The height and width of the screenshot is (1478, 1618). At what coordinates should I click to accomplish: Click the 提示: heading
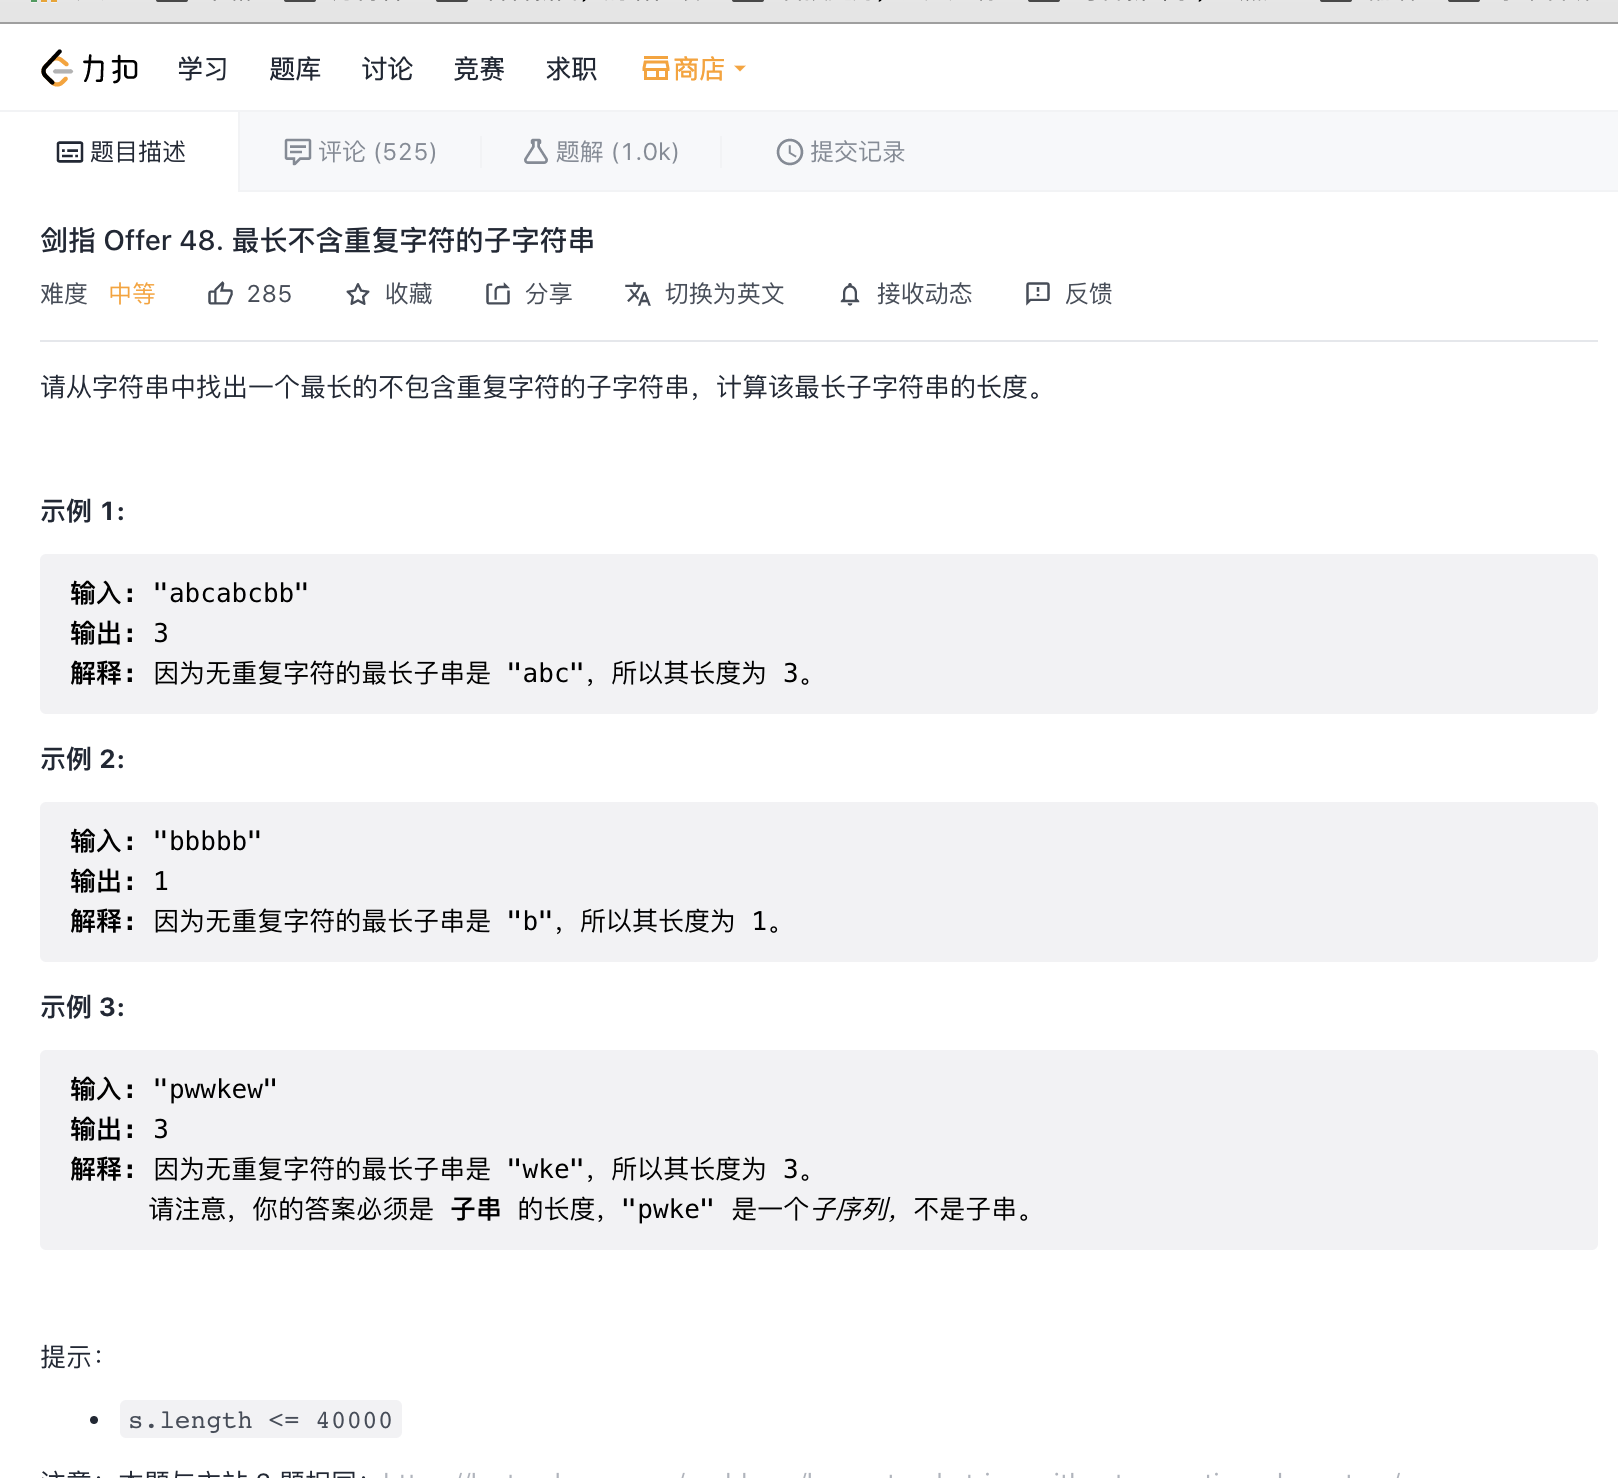point(72,1357)
